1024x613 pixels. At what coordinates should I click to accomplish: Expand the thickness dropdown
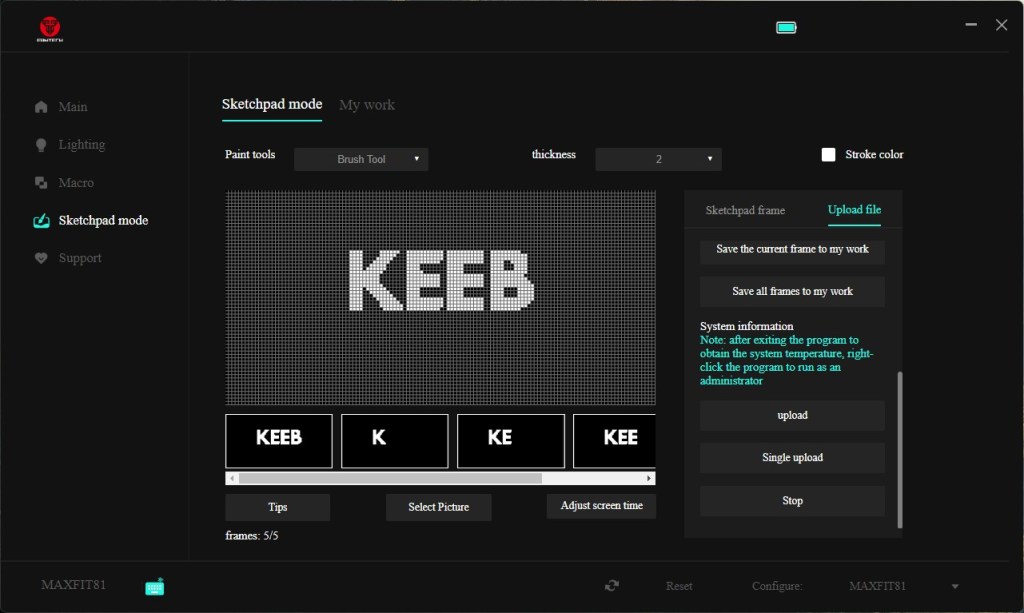[658, 159]
